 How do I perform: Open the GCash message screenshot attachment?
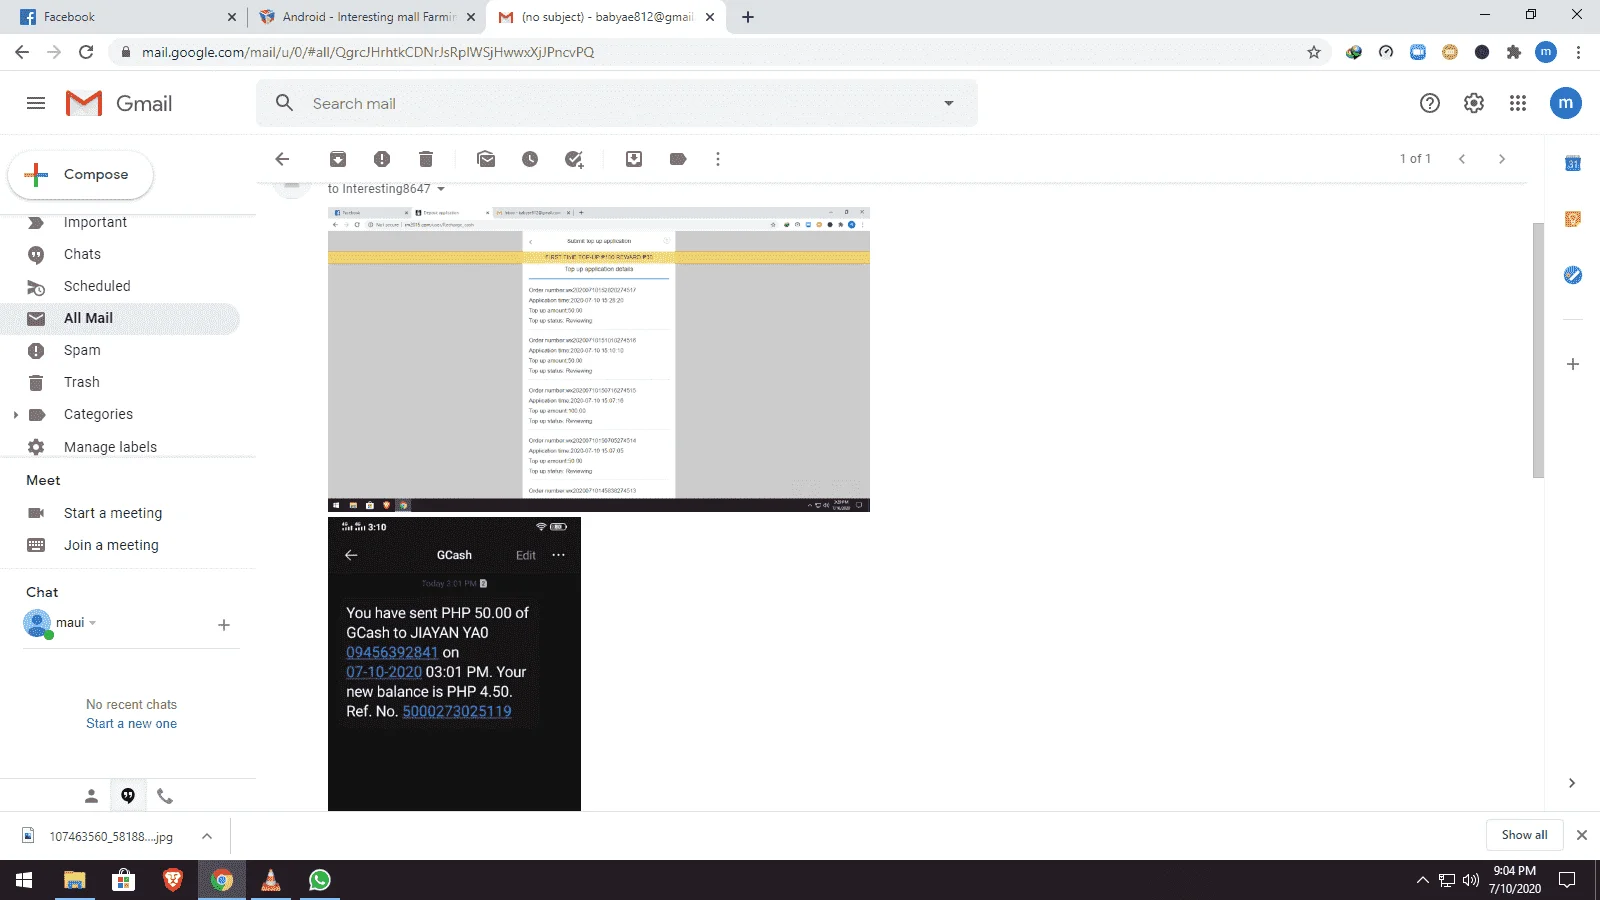[x=454, y=664]
